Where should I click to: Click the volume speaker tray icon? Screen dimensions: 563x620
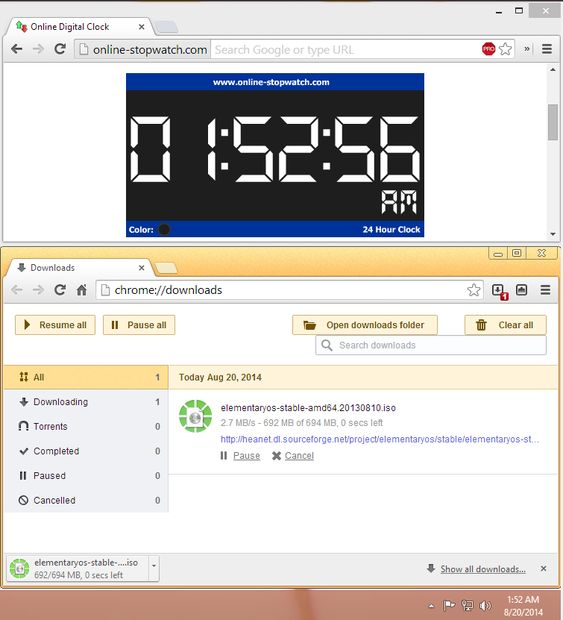(x=485, y=605)
